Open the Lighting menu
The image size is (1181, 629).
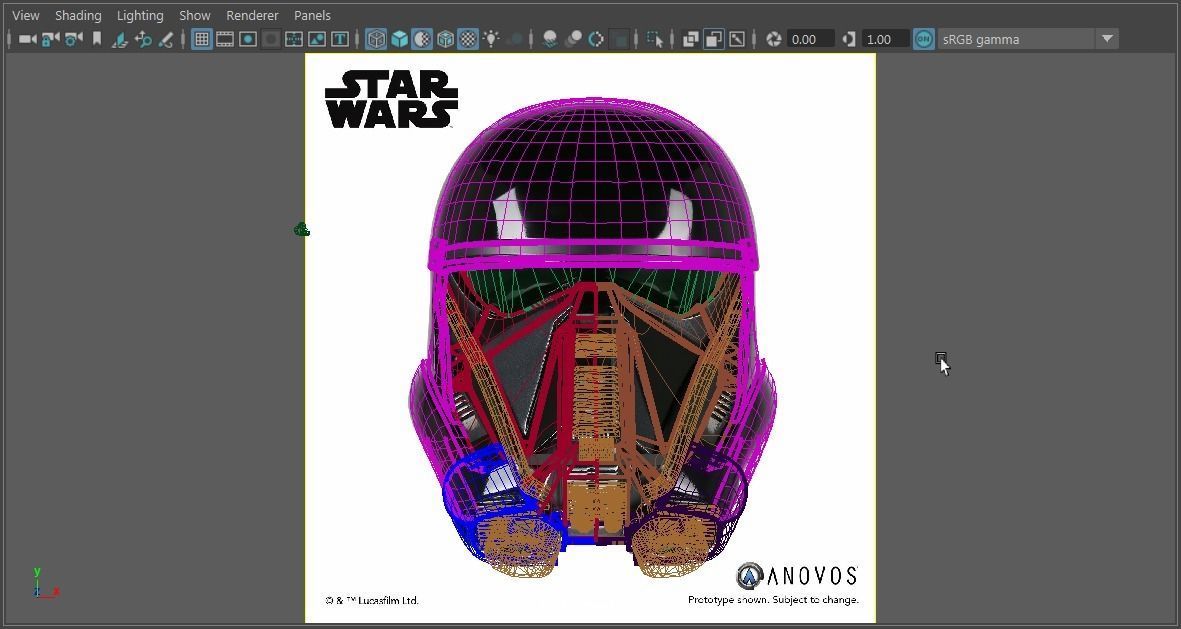coord(140,15)
